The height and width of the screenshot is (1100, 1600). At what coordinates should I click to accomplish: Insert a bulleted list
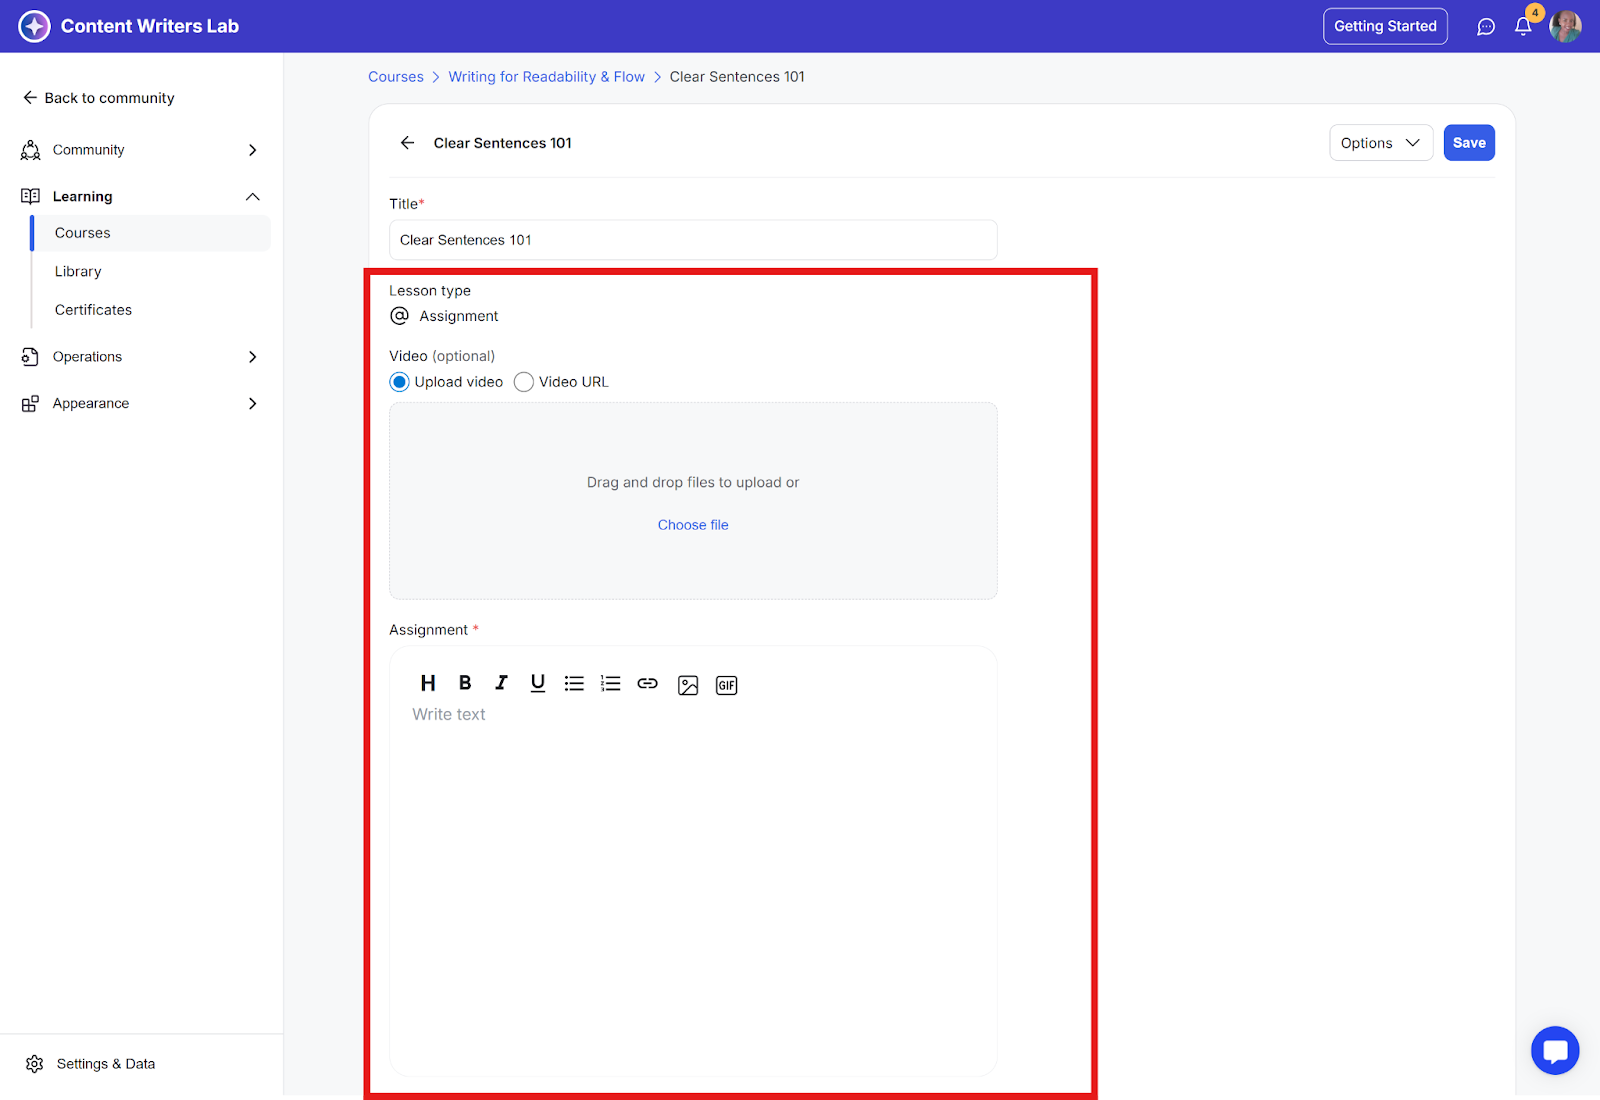click(574, 684)
